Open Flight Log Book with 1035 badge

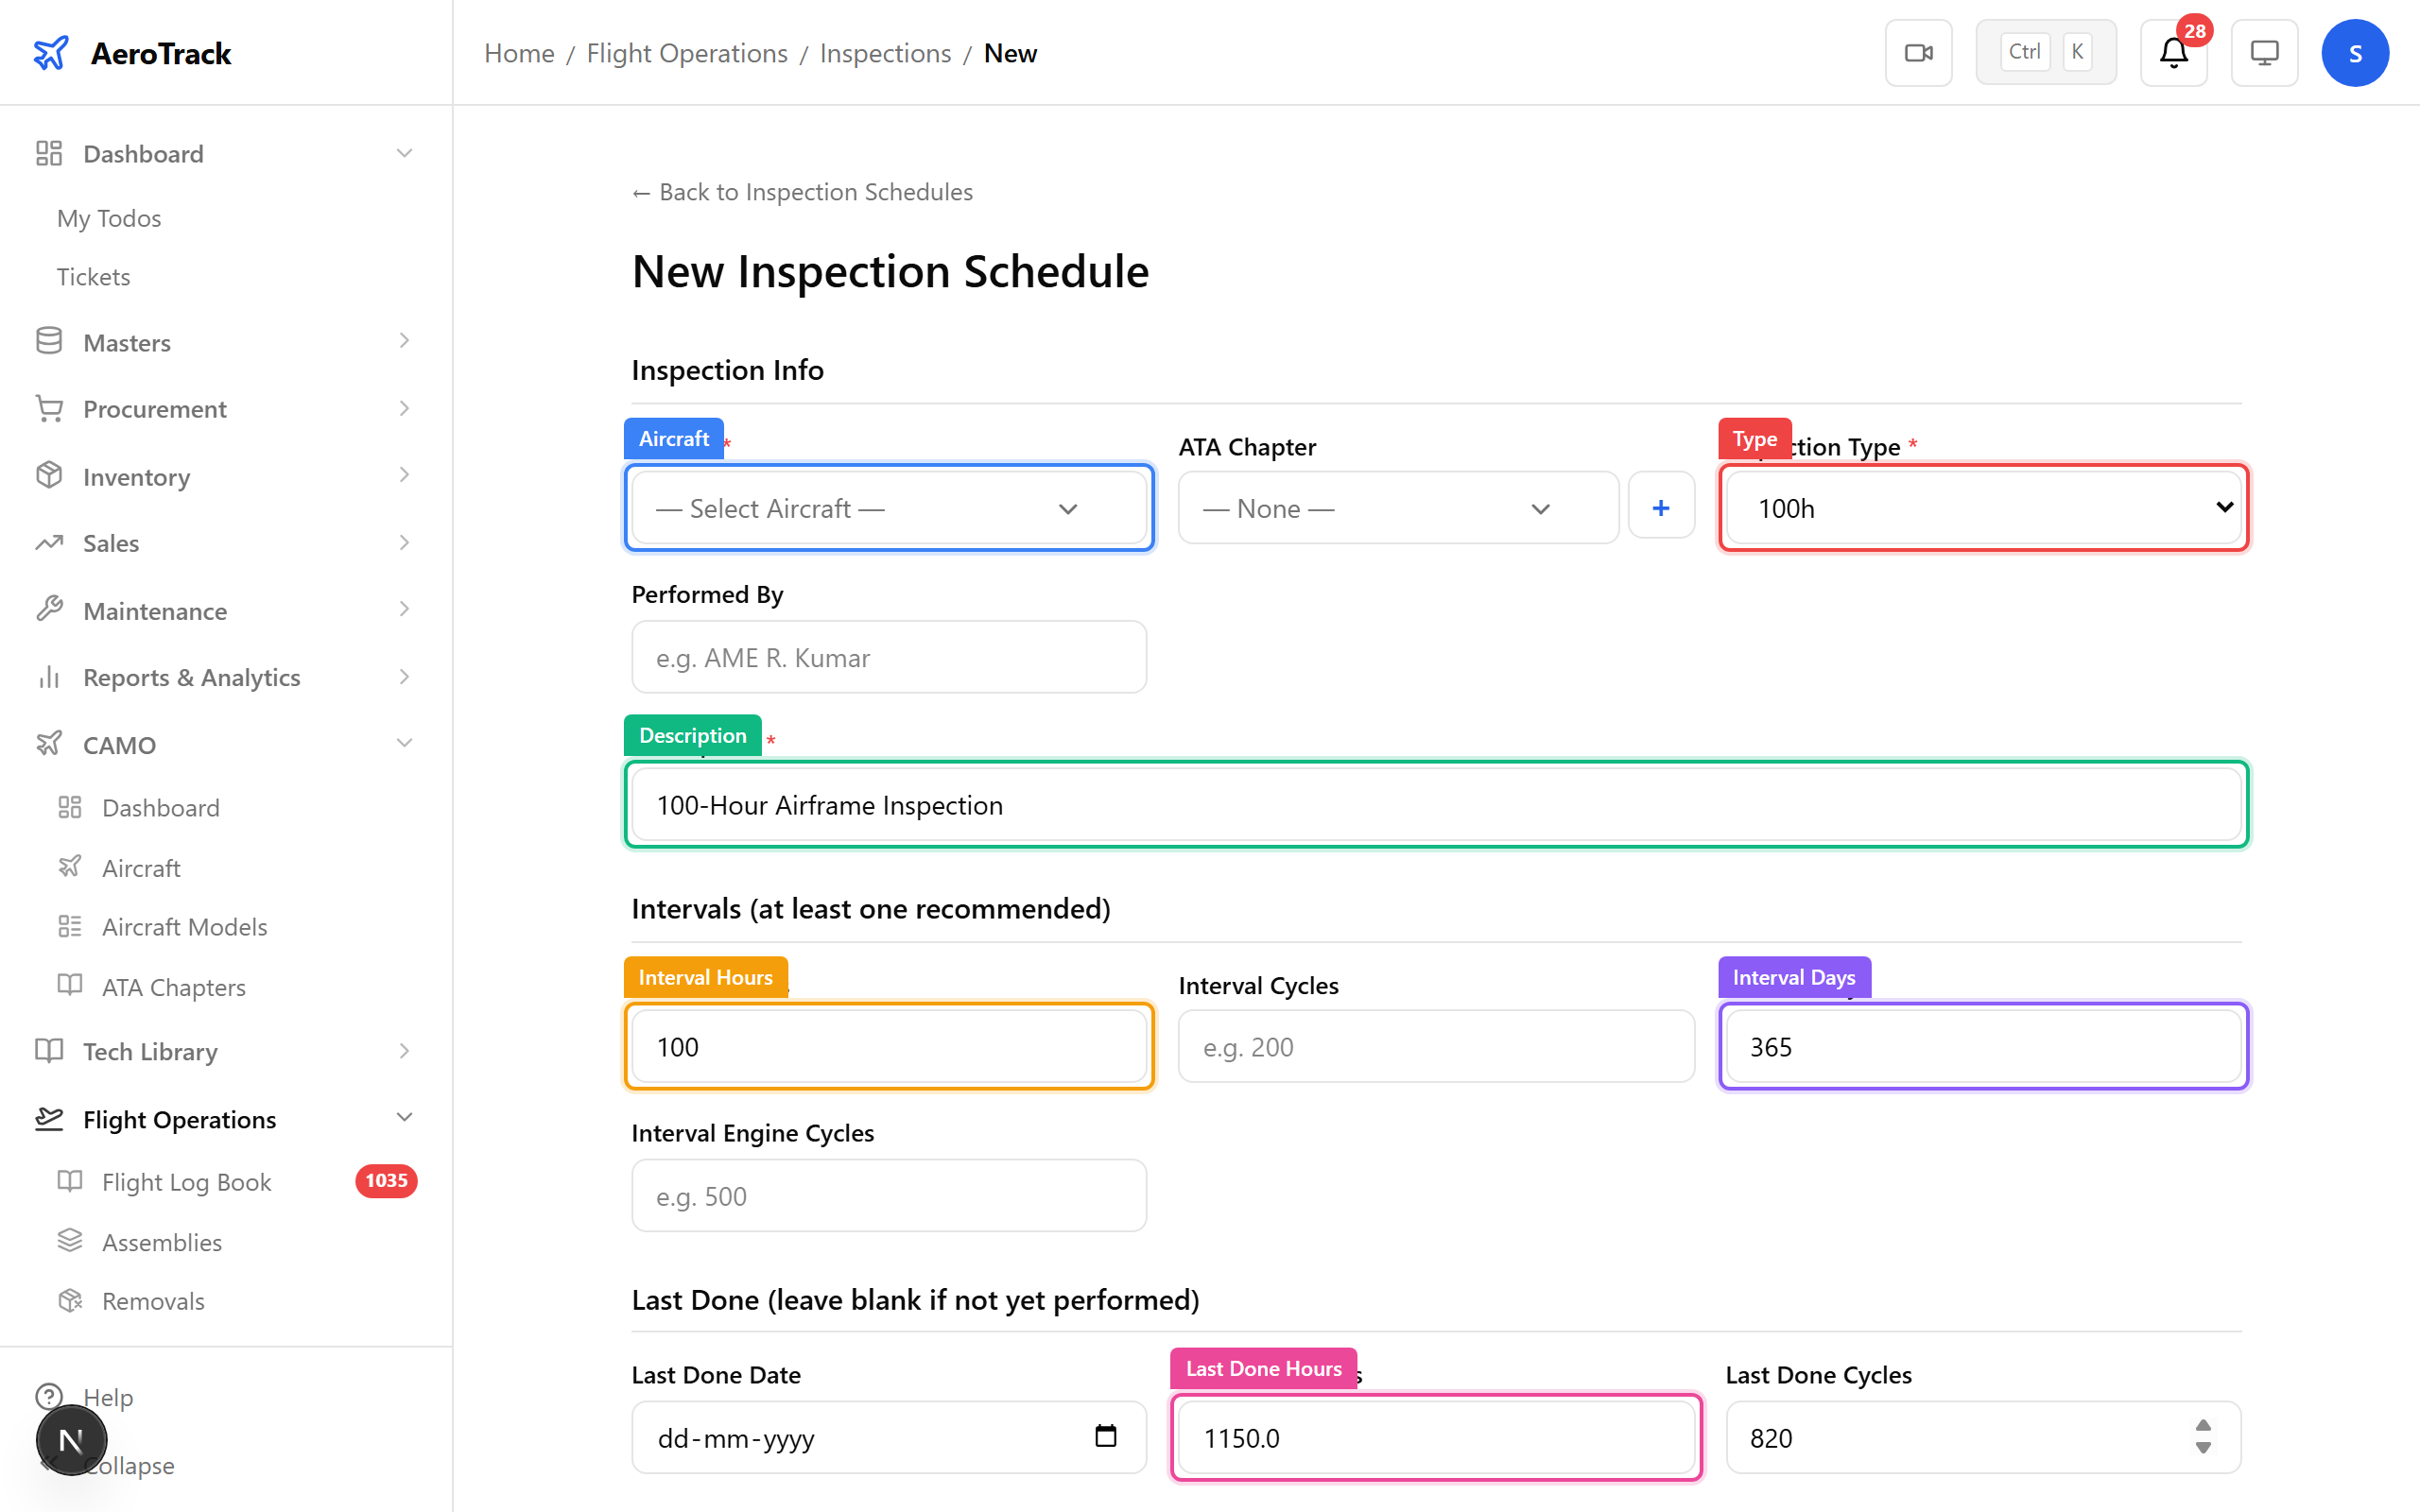coord(186,1181)
